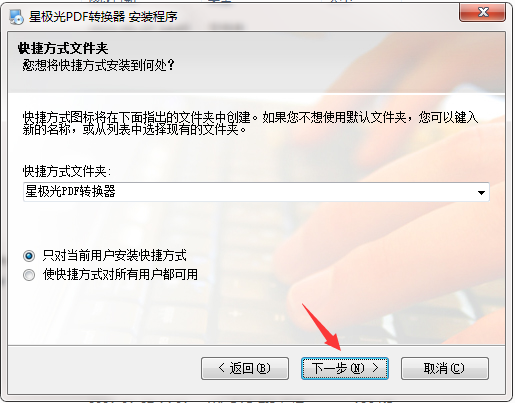Viewport: 515px width, 403px height.
Task: Click the description paragraph about default folder
Action: 251,123
